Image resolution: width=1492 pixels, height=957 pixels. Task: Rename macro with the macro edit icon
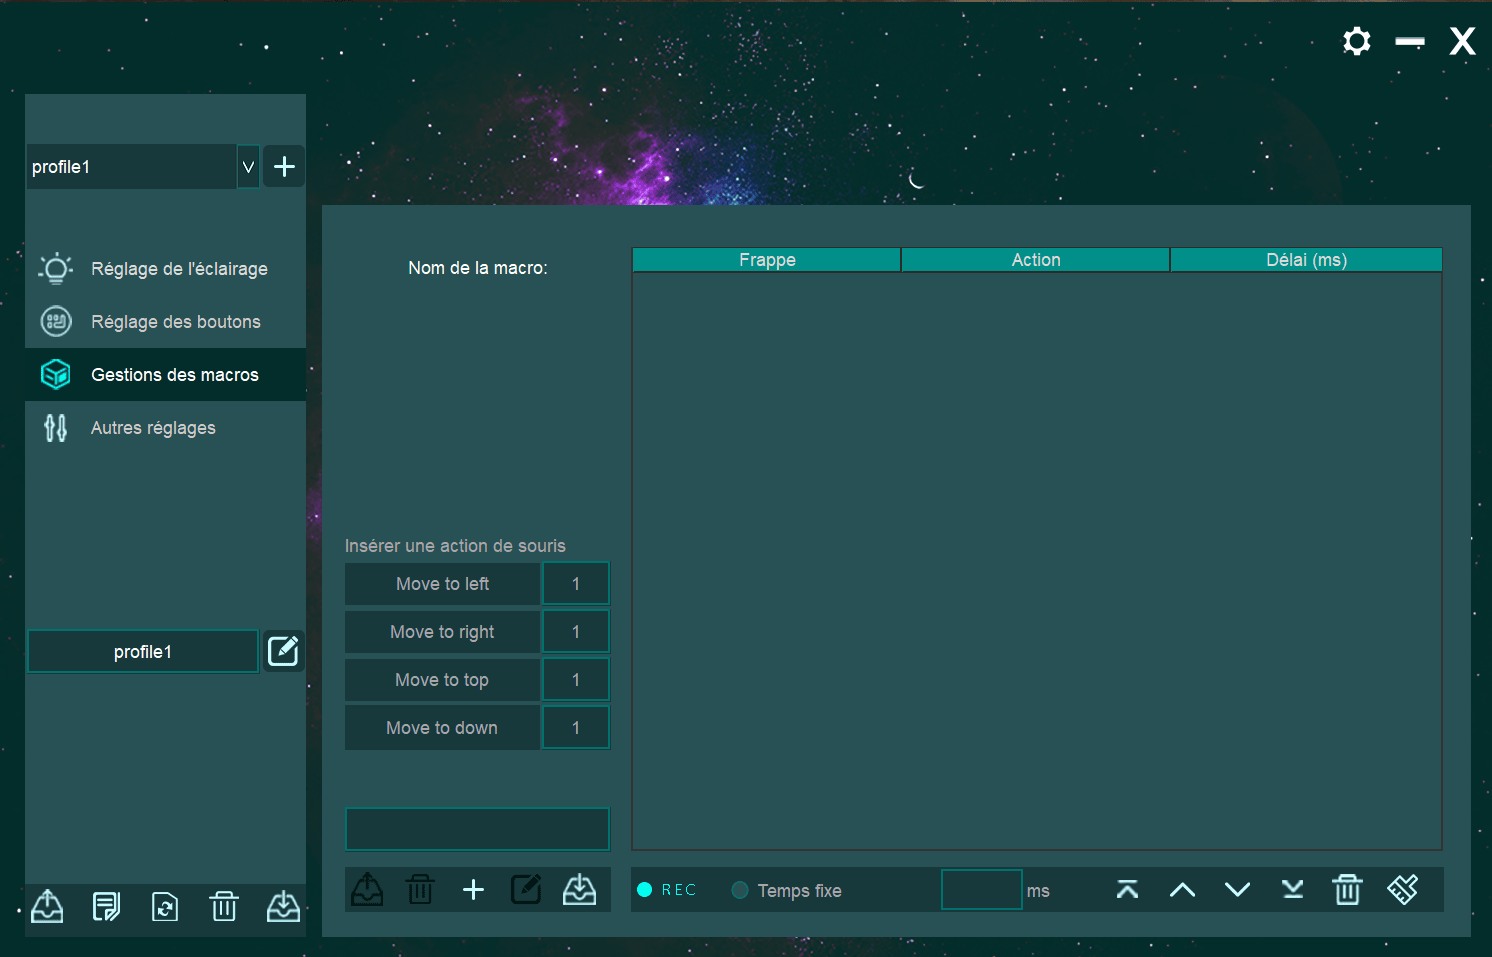526,889
